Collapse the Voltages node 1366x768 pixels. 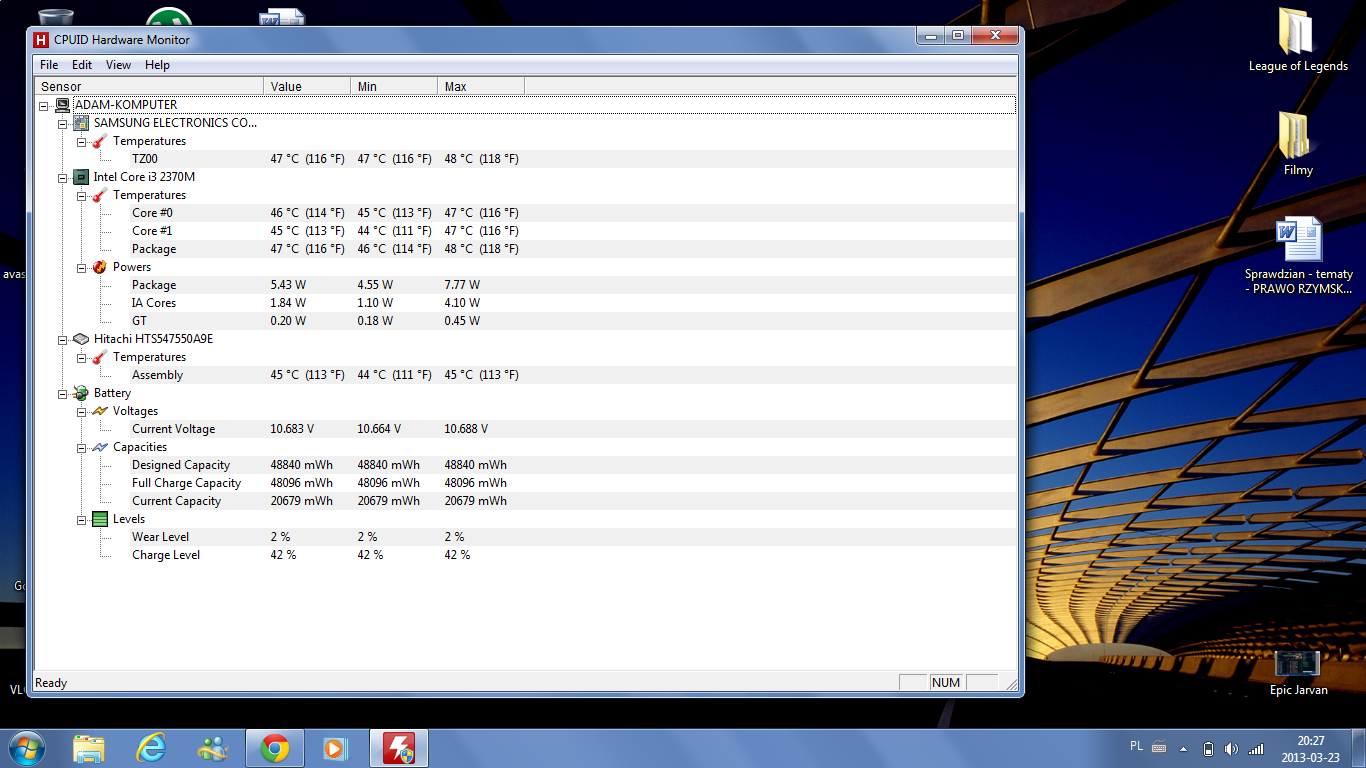pyautogui.click(x=82, y=411)
